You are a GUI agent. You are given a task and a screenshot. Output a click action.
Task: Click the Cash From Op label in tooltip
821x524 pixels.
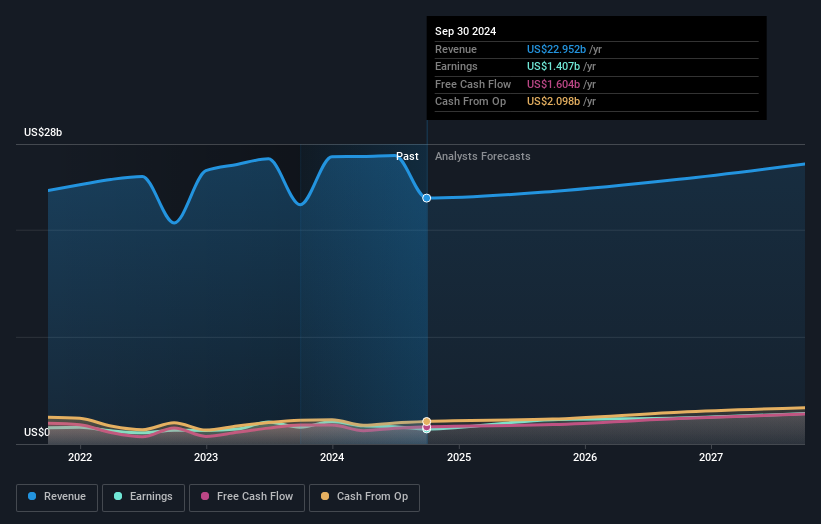tap(470, 102)
